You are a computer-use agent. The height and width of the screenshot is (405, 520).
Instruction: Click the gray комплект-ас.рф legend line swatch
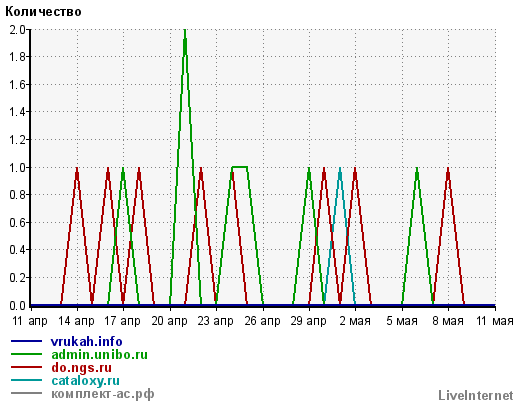26,393
